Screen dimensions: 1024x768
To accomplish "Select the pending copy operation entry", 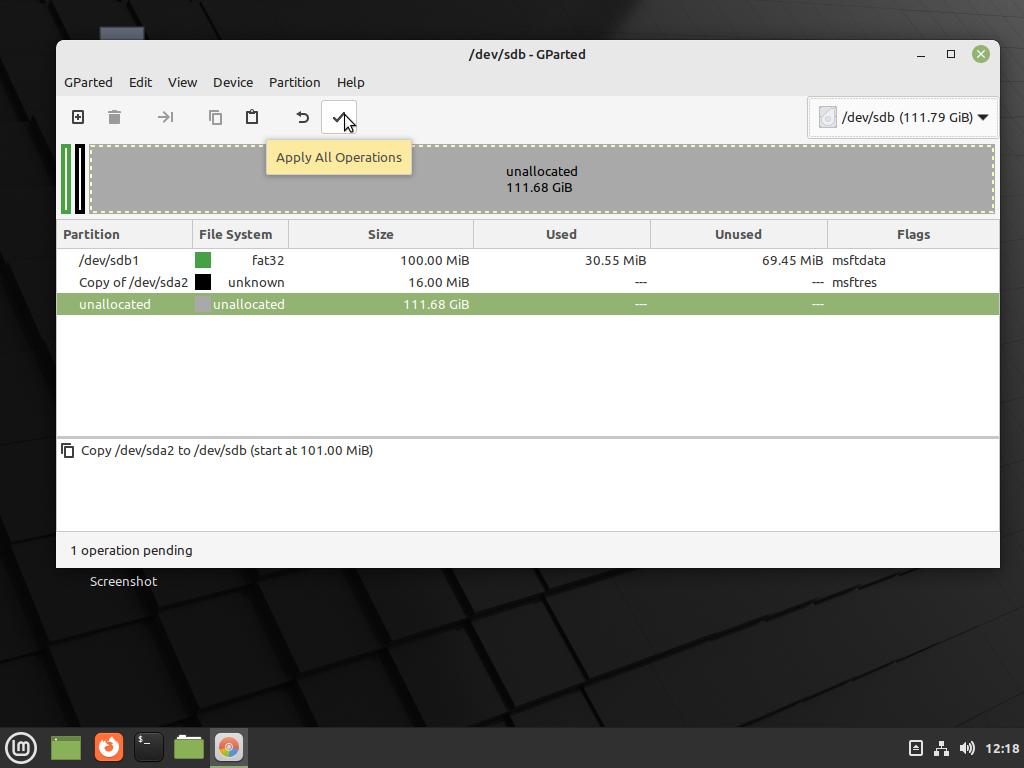I will click(226, 450).
